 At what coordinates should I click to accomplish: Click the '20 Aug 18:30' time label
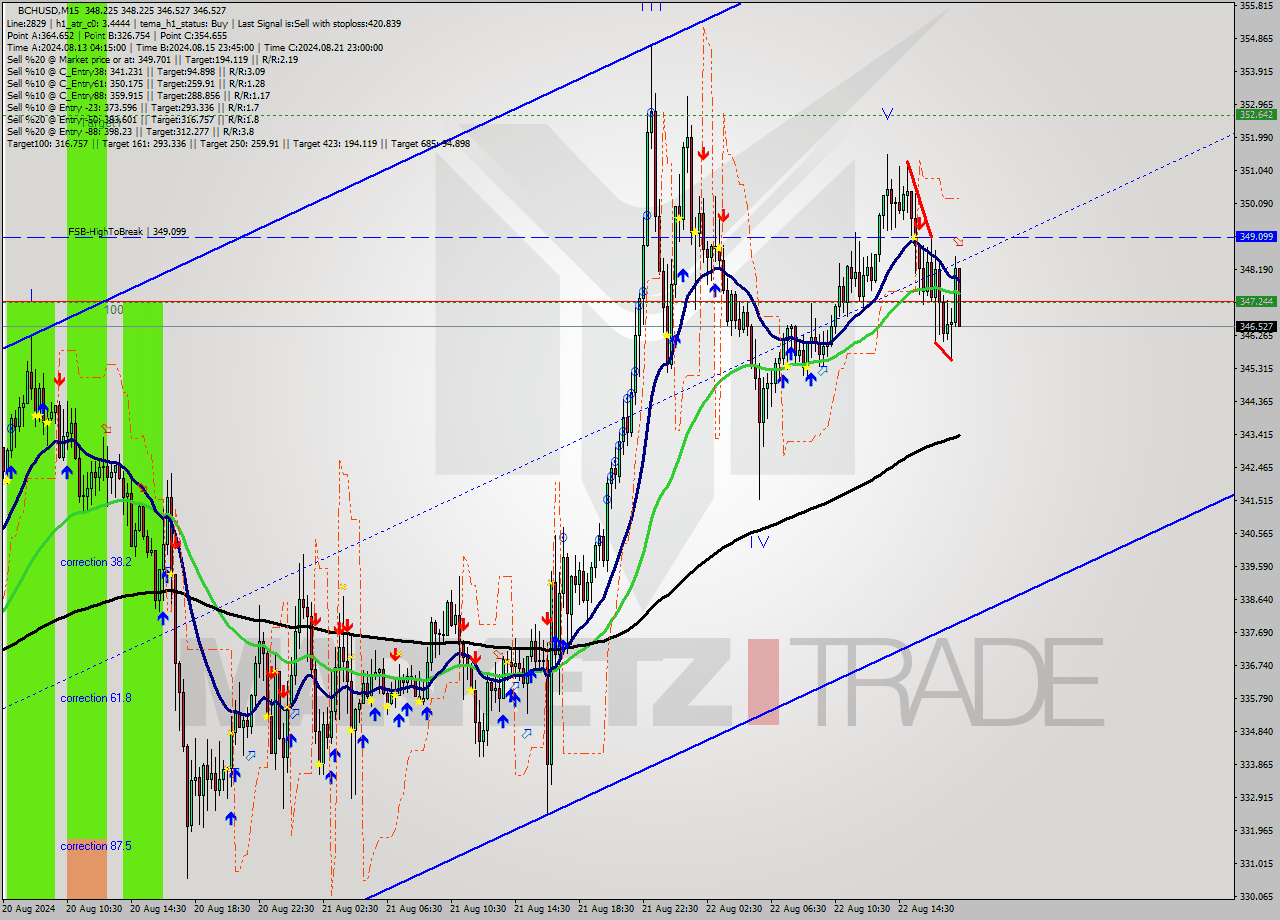222,909
